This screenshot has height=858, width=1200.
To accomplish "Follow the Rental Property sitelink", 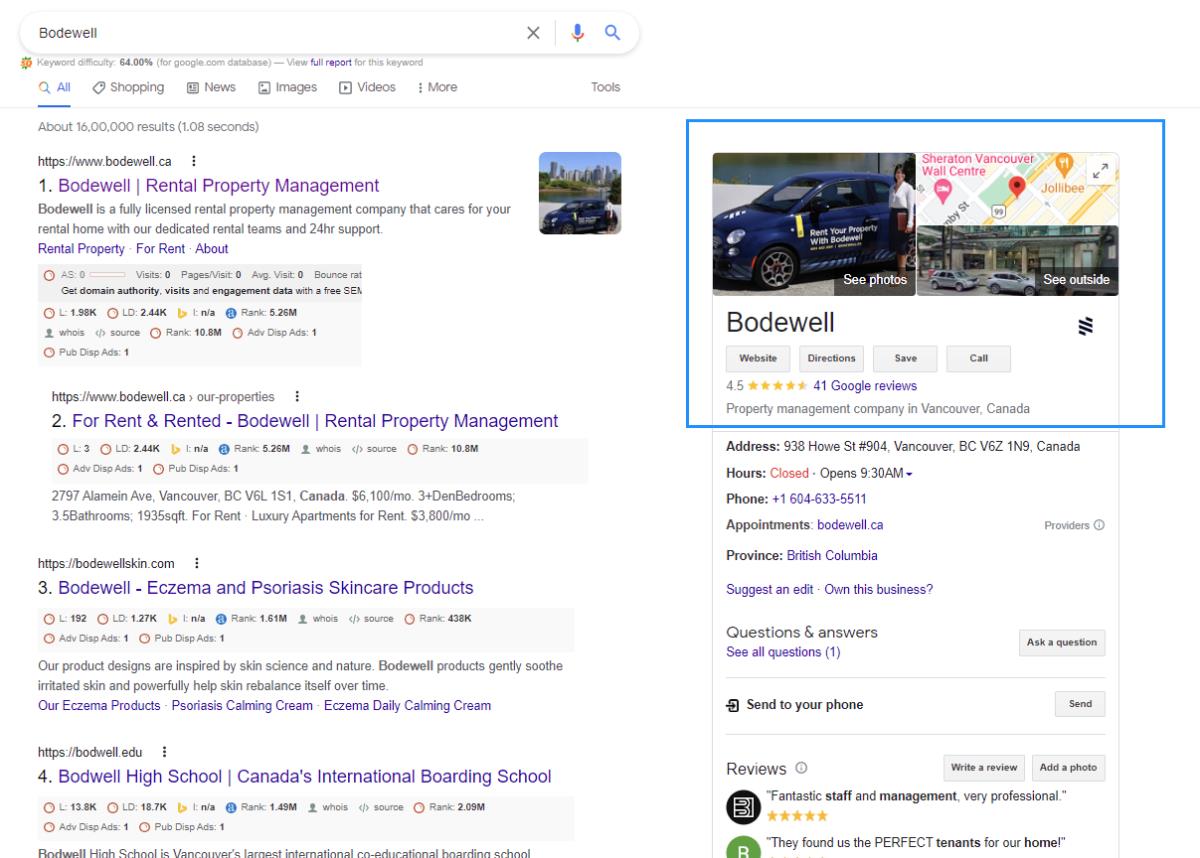I will click(x=81, y=249).
